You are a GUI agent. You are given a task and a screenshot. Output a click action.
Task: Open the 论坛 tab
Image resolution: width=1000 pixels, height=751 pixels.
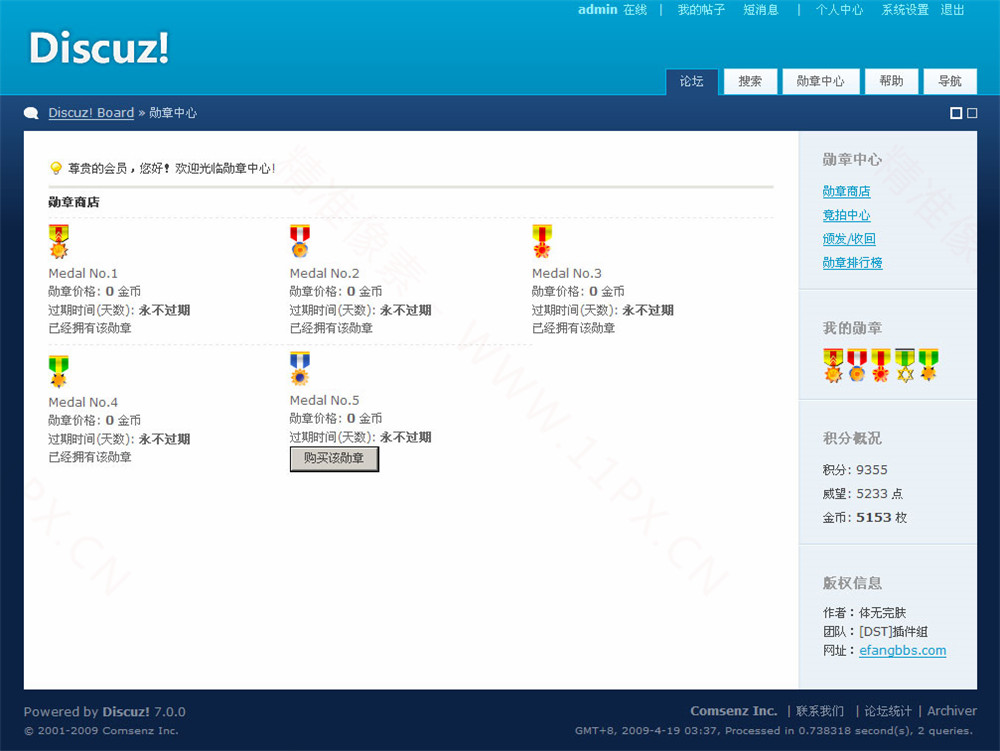[691, 81]
